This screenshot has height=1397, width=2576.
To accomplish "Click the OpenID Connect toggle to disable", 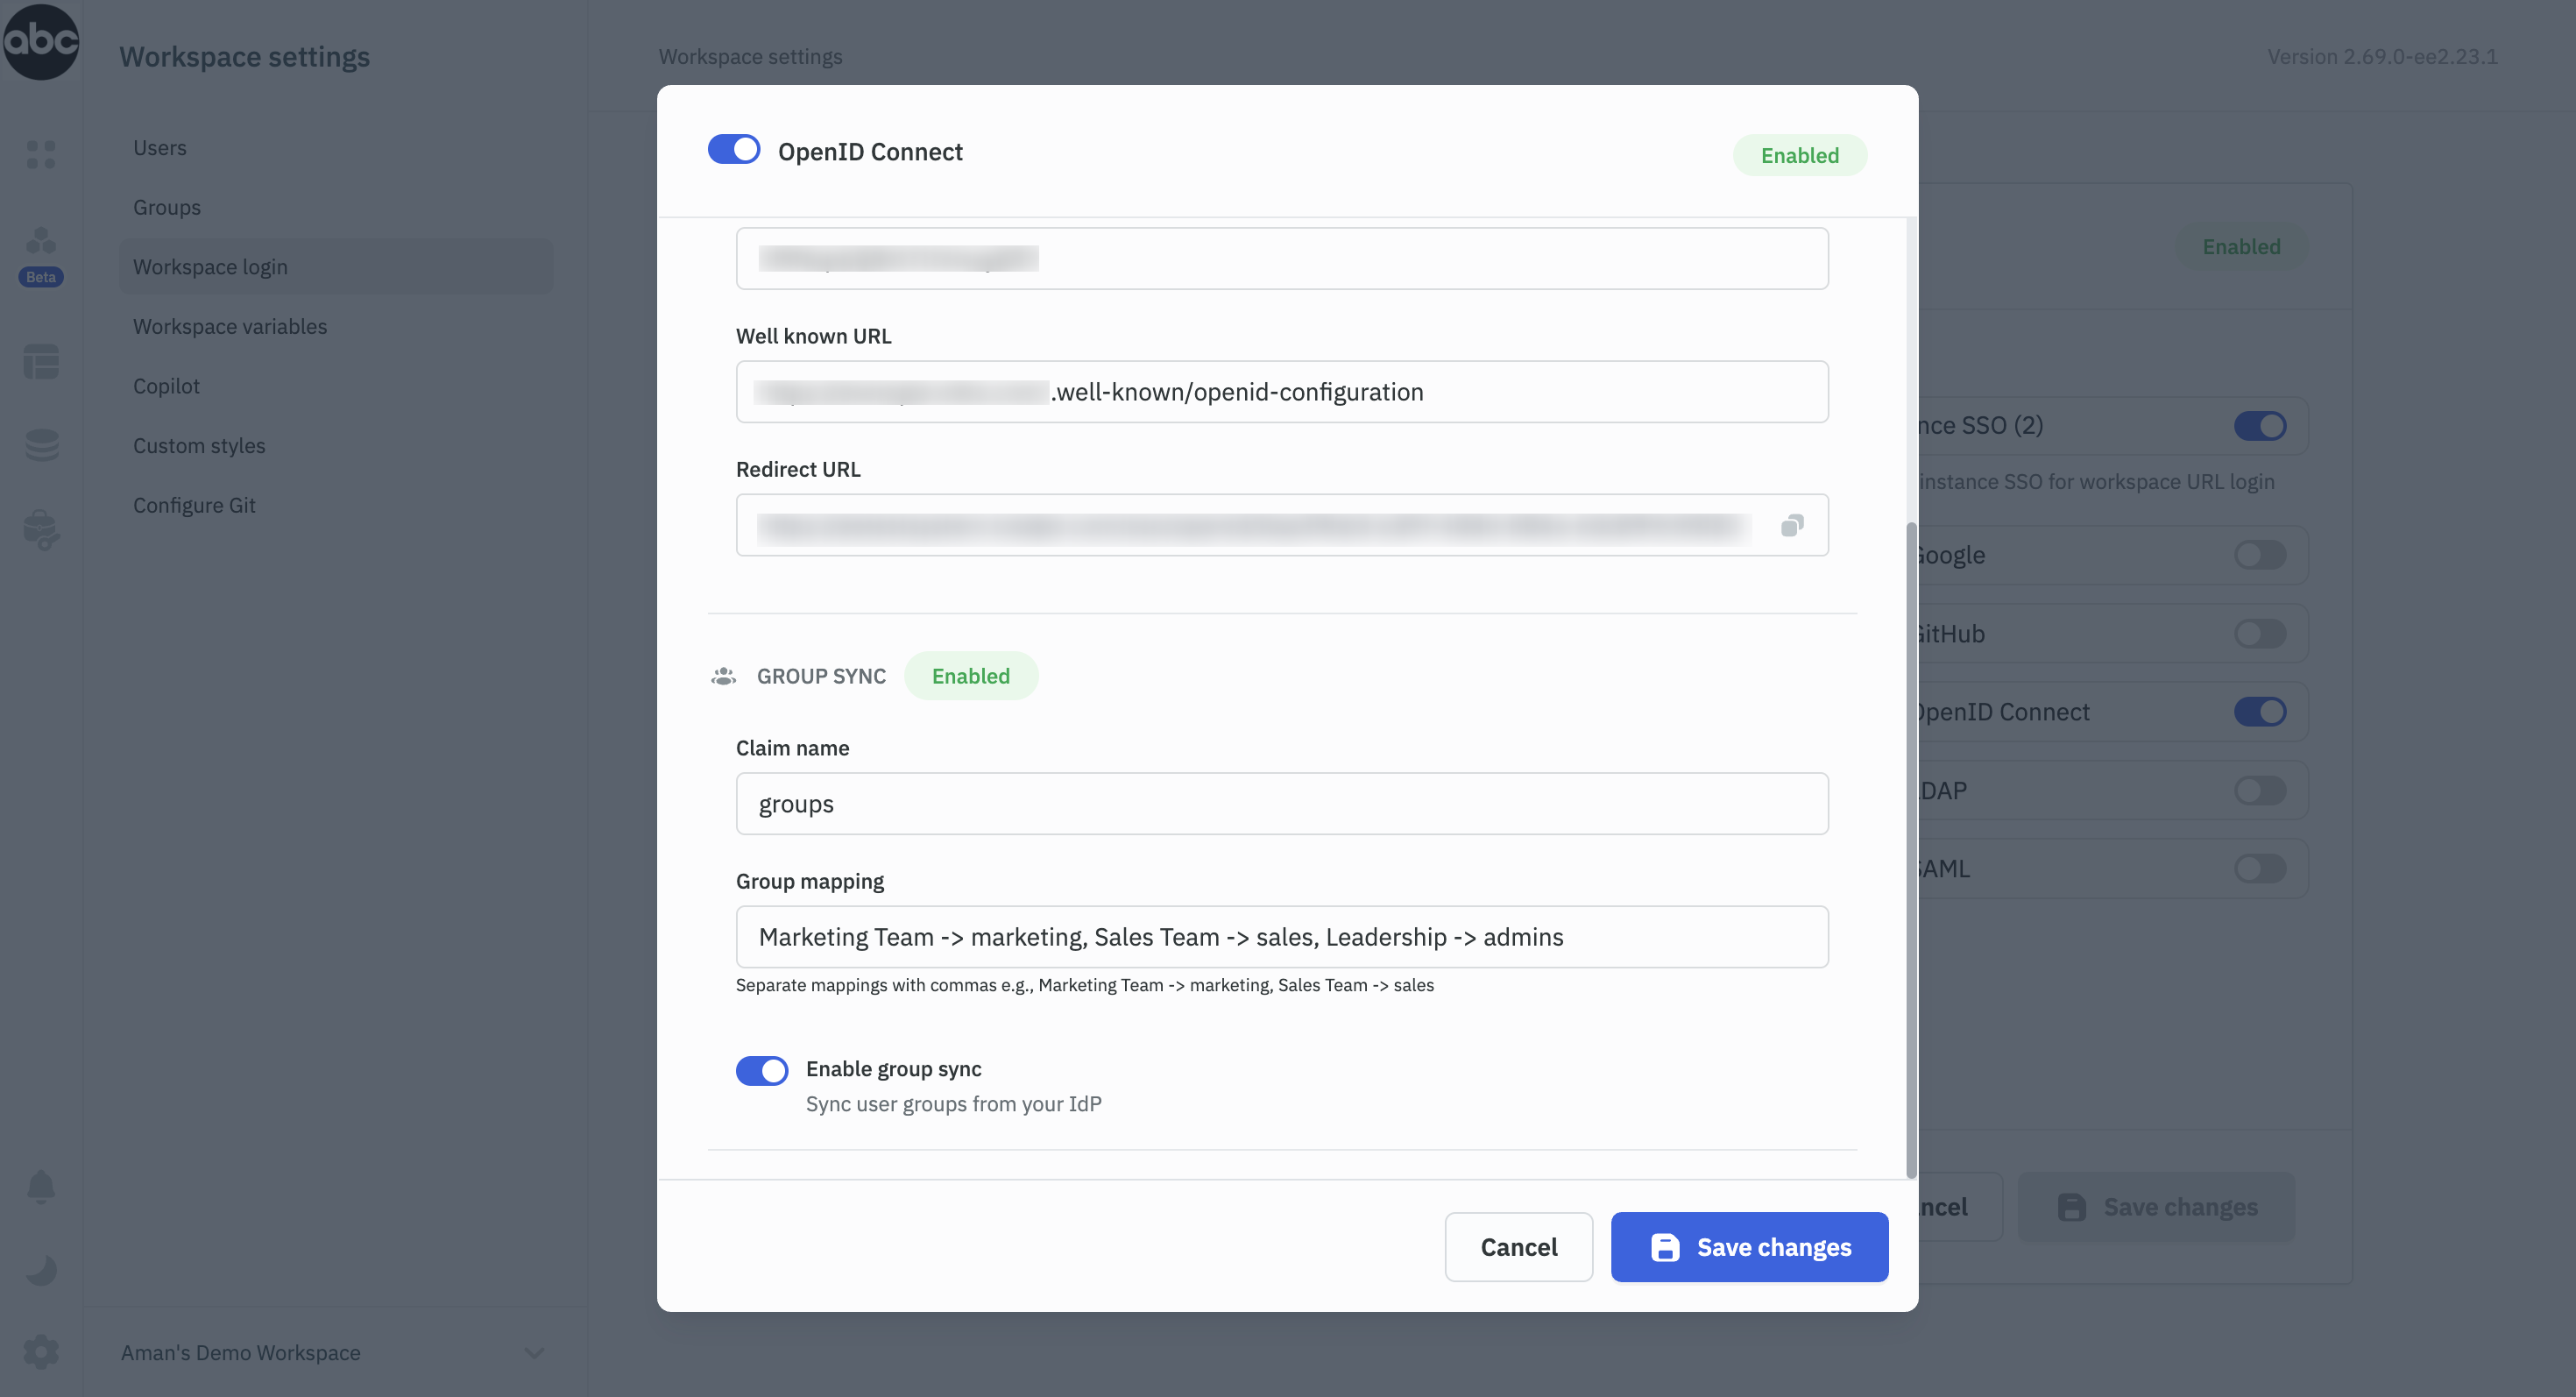I will point(734,150).
